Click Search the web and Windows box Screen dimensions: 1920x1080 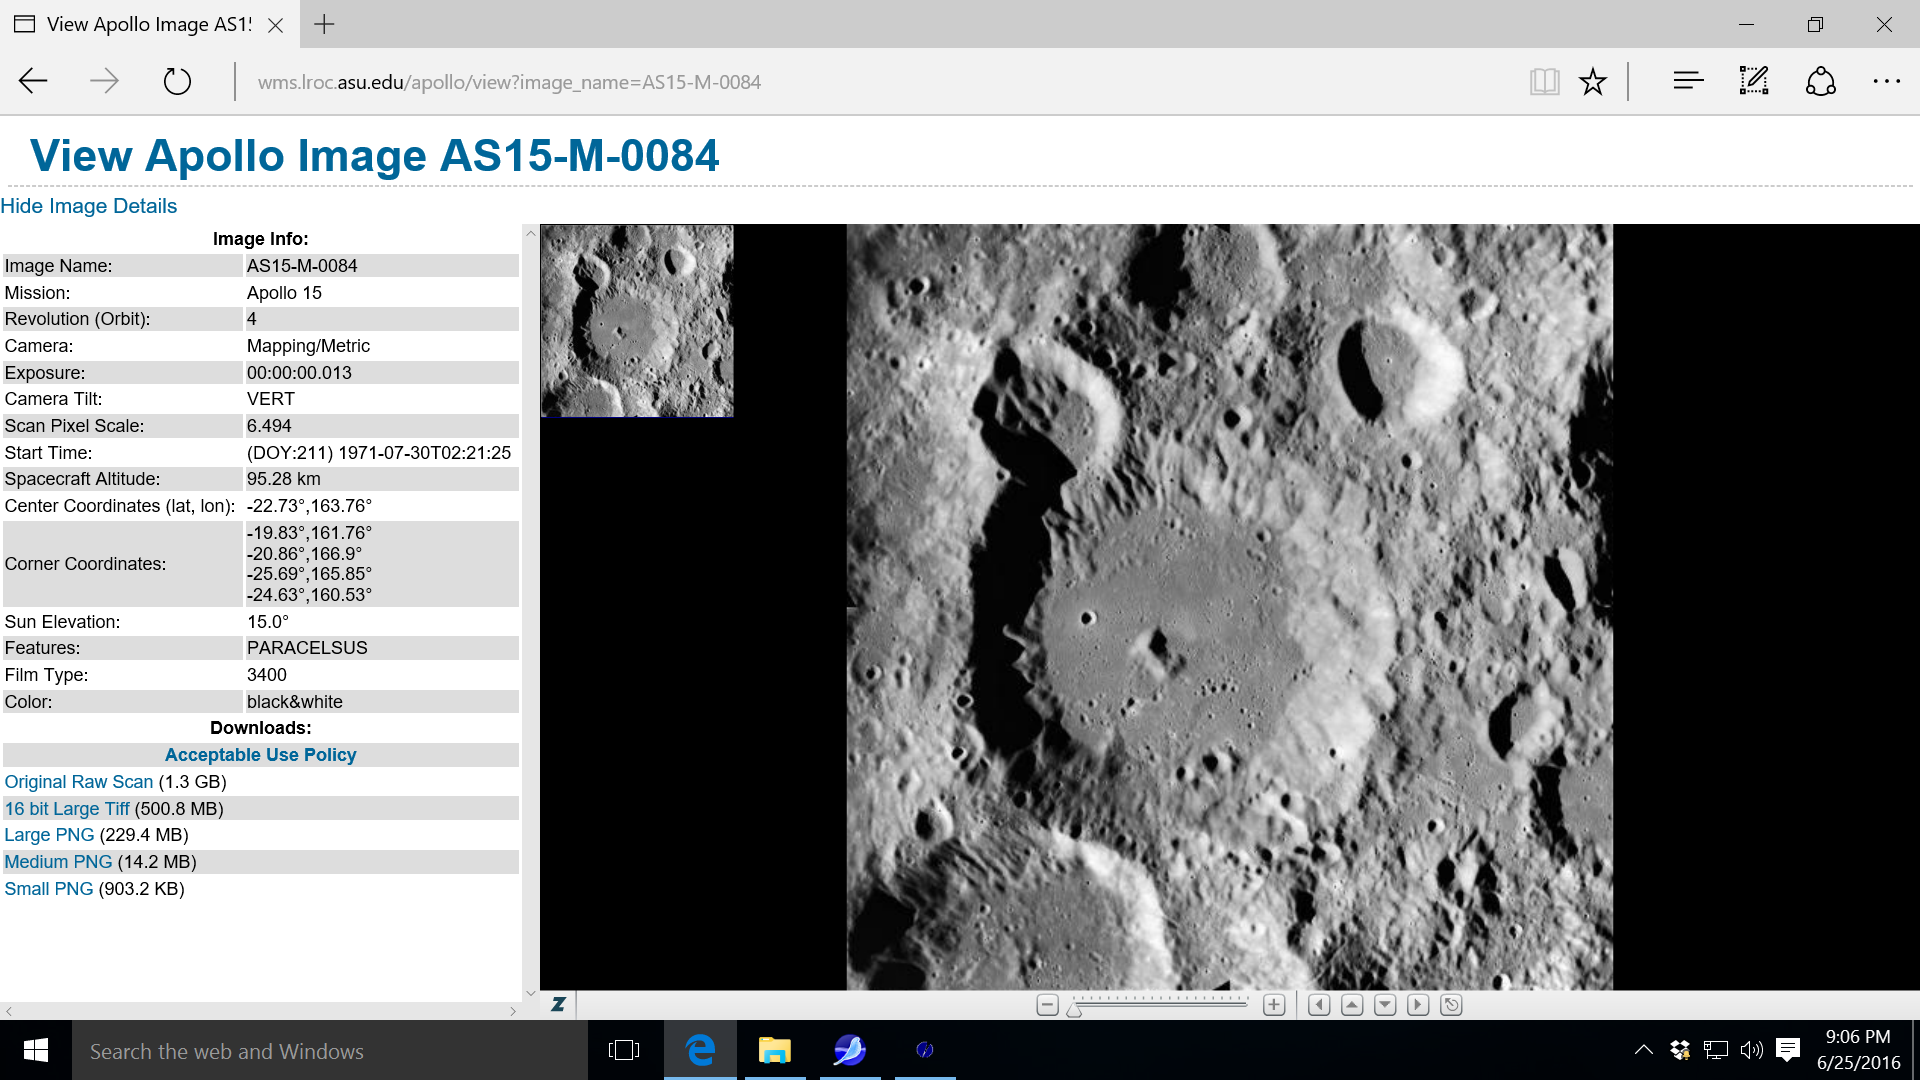click(330, 1051)
